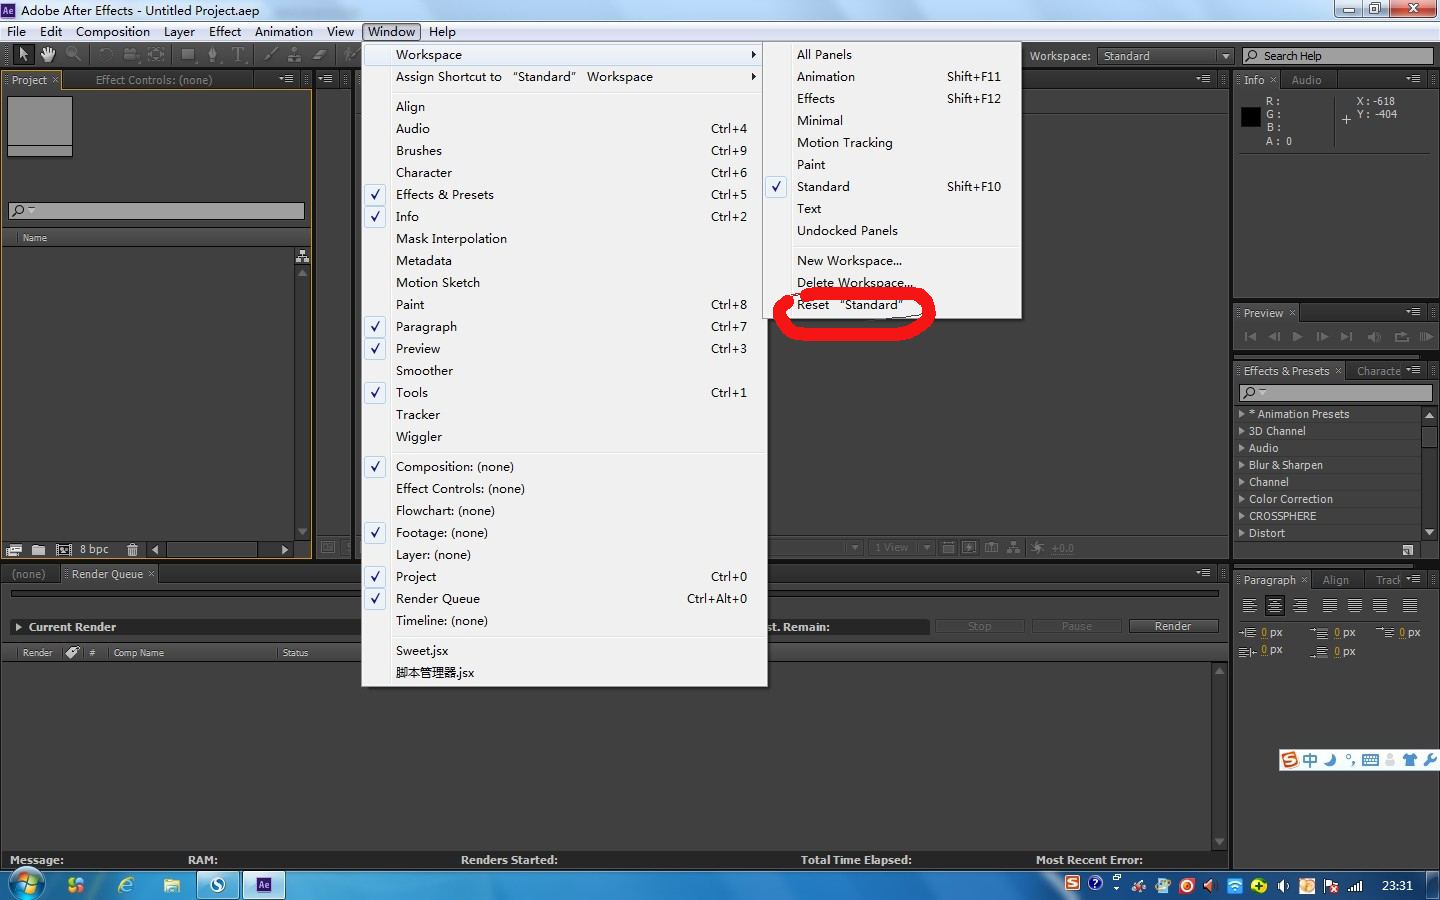Select the Hand tool

[x=47, y=54]
